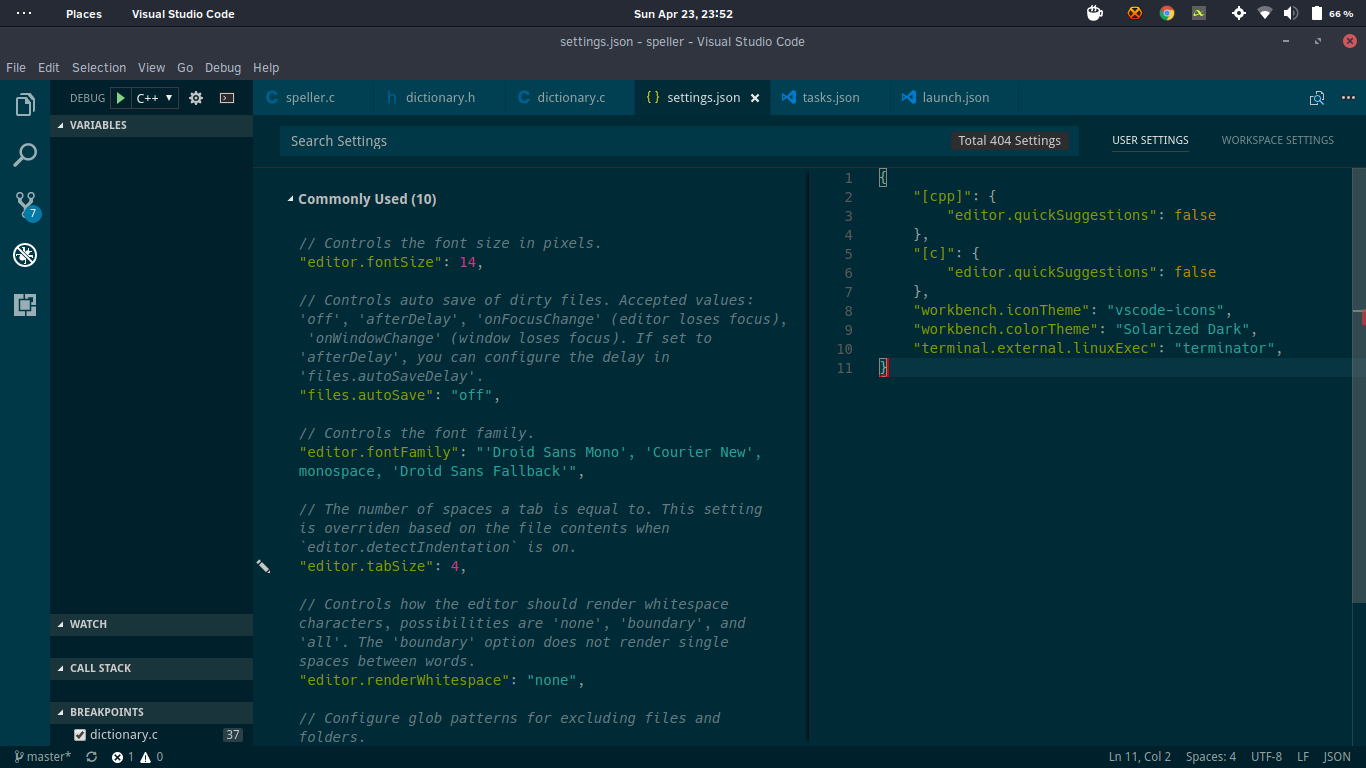Open the Help menu
Screen dimensions: 1366x768
pyautogui.click(x=266, y=68)
